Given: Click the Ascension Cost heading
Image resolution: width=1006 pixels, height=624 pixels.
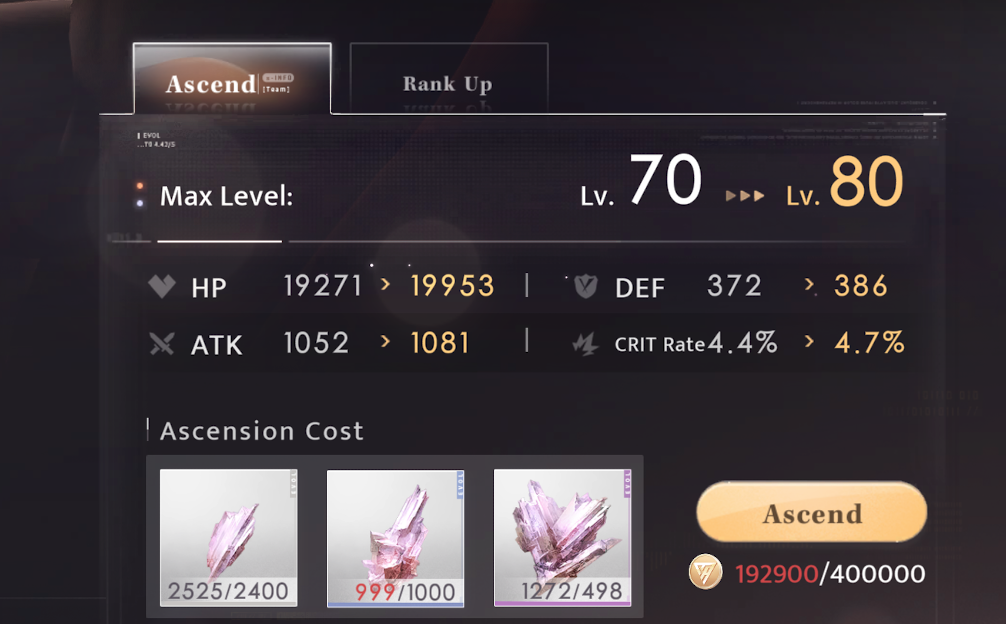Looking at the screenshot, I should [x=262, y=431].
